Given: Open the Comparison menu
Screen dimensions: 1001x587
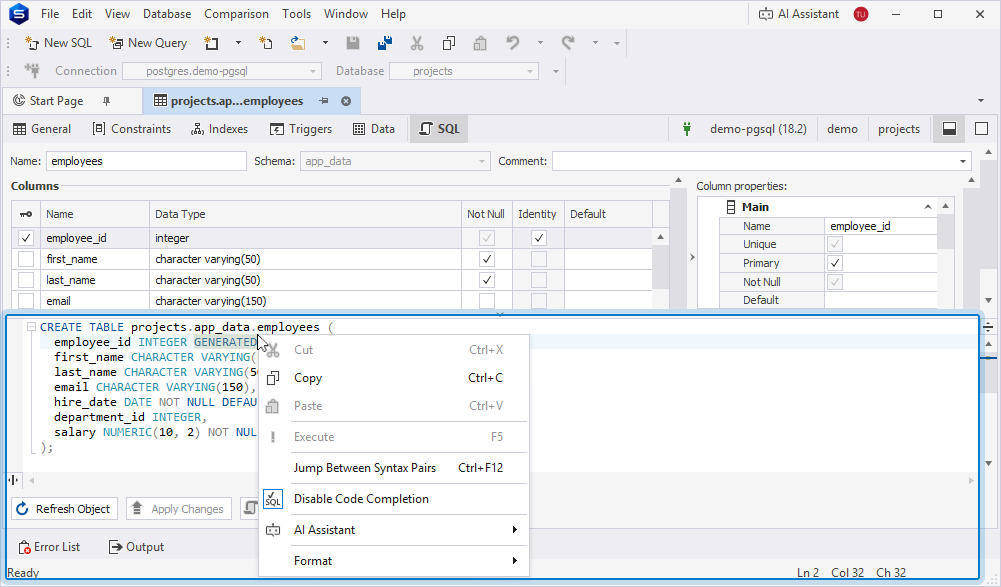Looking at the screenshot, I should pos(236,14).
